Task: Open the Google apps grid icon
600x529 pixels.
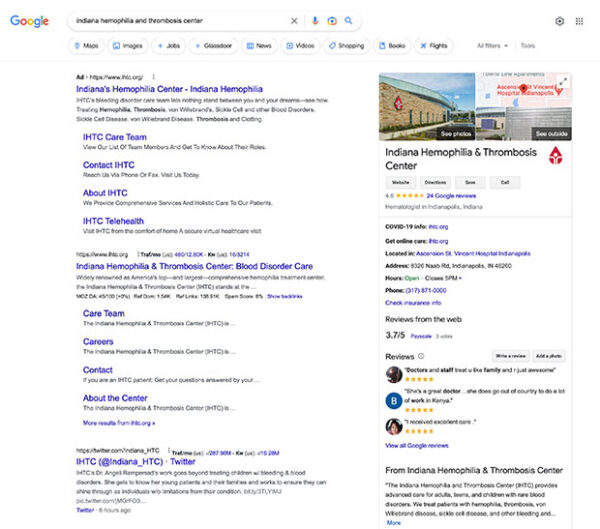Action: [579, 21]
